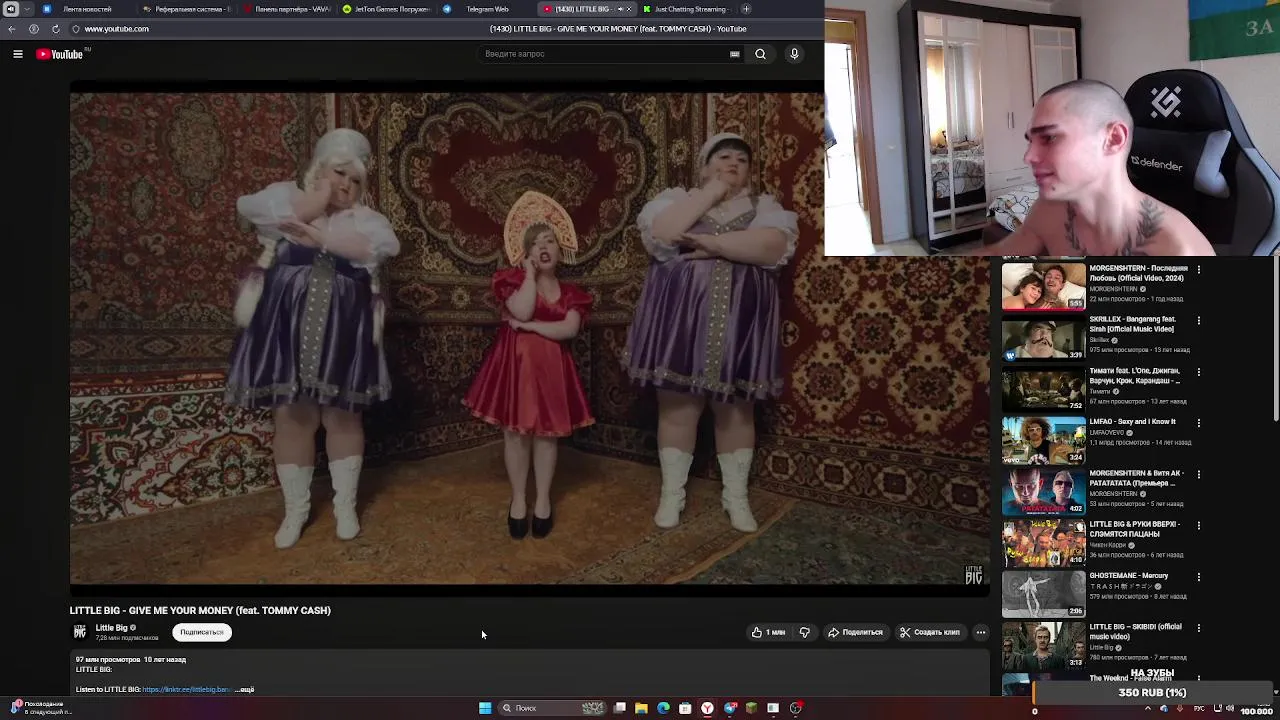
Task: Dislike the video
Action: [x=804, y=632]
